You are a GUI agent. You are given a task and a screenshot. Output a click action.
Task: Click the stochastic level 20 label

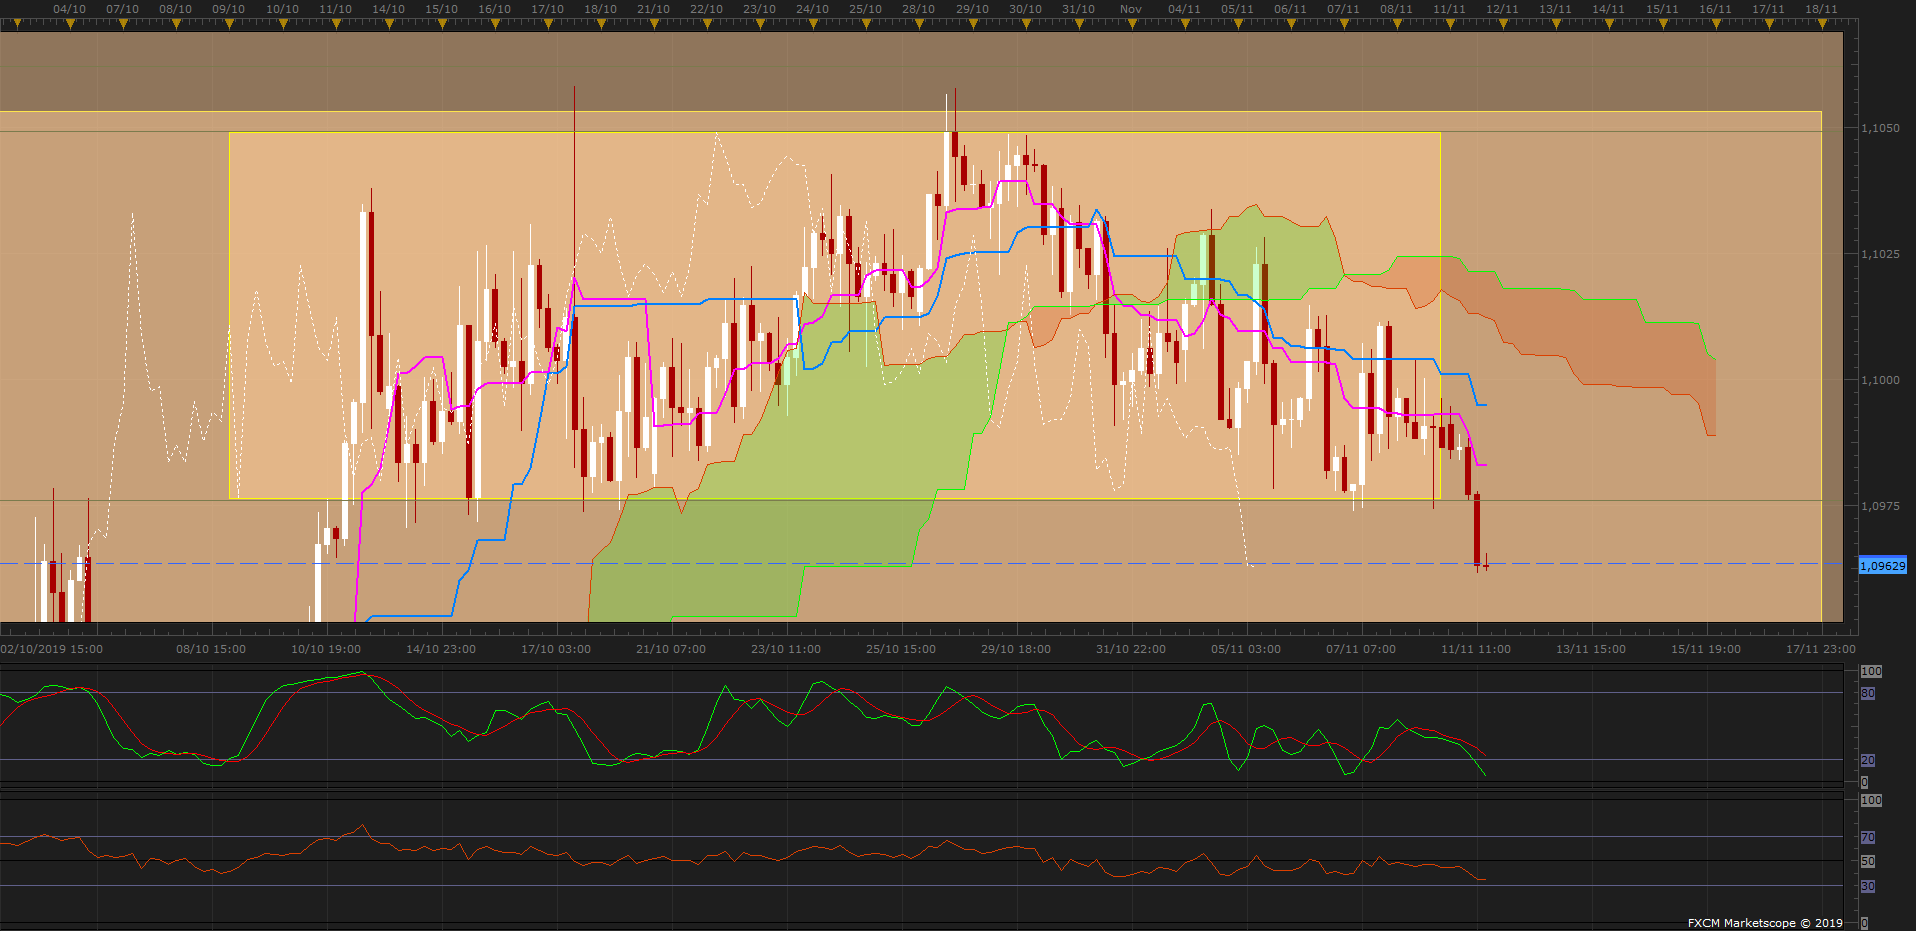pos(1868,760)
